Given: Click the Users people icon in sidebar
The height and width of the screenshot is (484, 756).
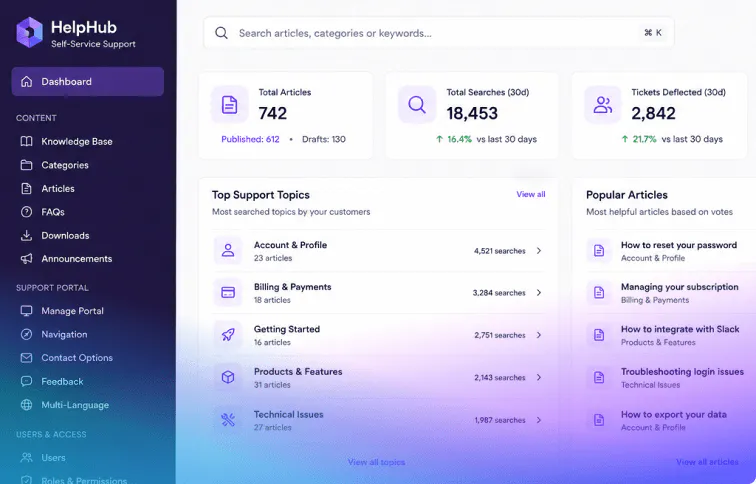Looking at the screenshot, I should [27, 457].
